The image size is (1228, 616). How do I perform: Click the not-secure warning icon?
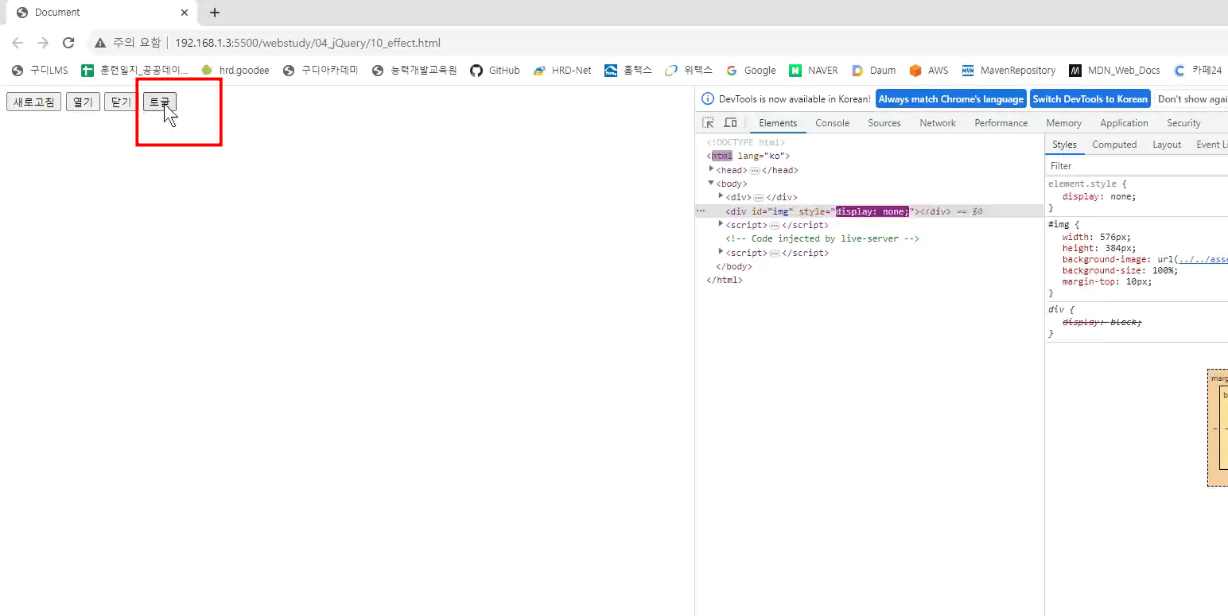point(100,43)
